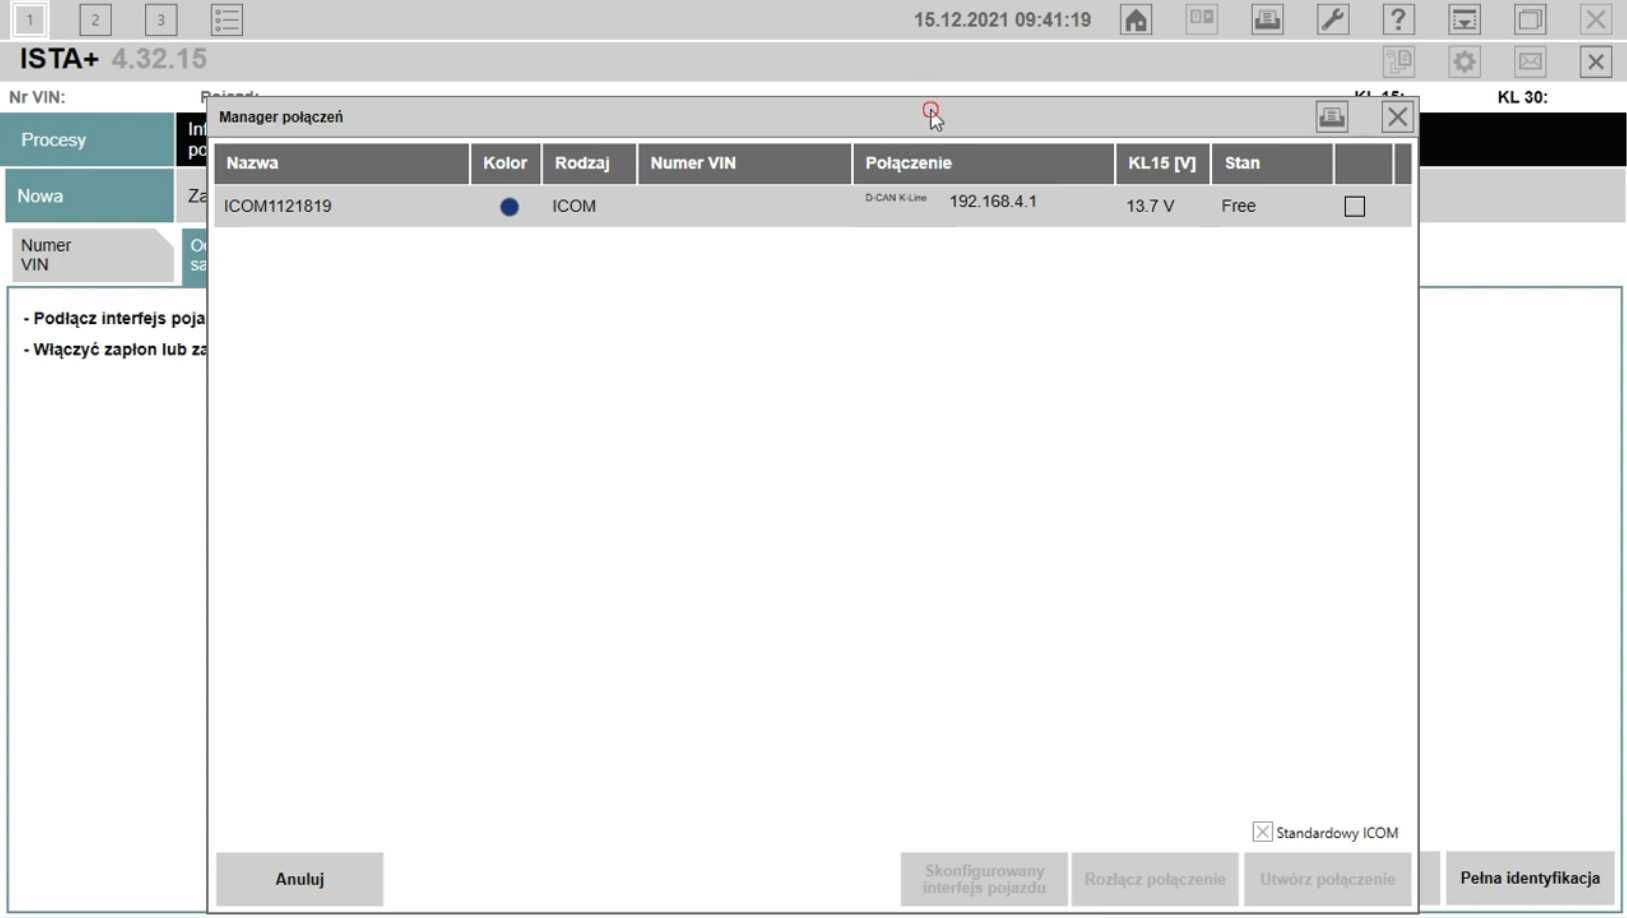Open the gear configuration icon
The height and width of the screenshot is (918, 1627).
[1464, 62]
